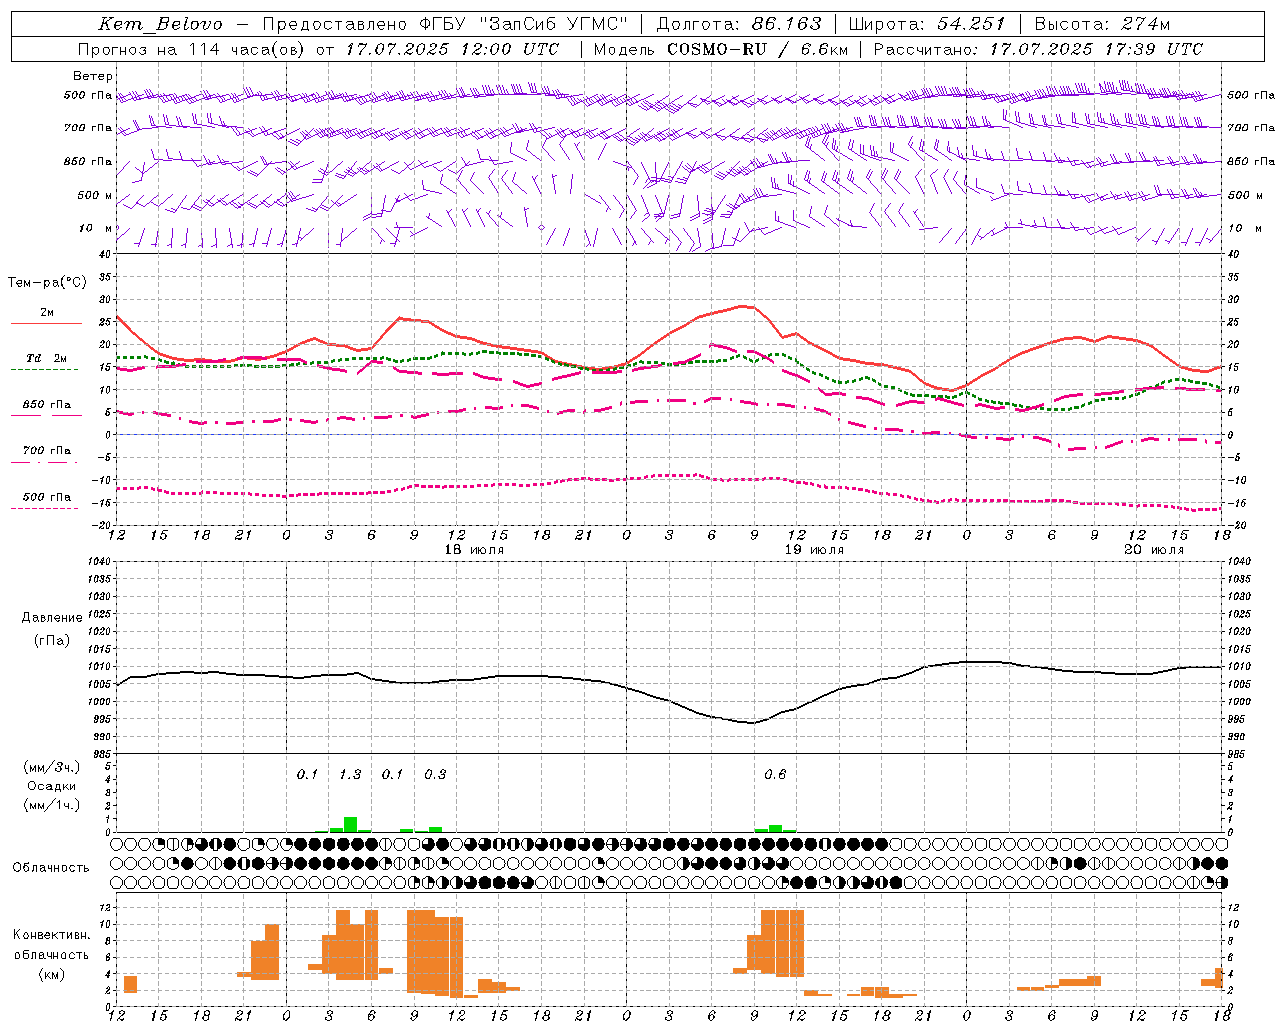1280x1024 pixels.
Task: Click the precipitation value '0.3'
Action: point(435,775)
